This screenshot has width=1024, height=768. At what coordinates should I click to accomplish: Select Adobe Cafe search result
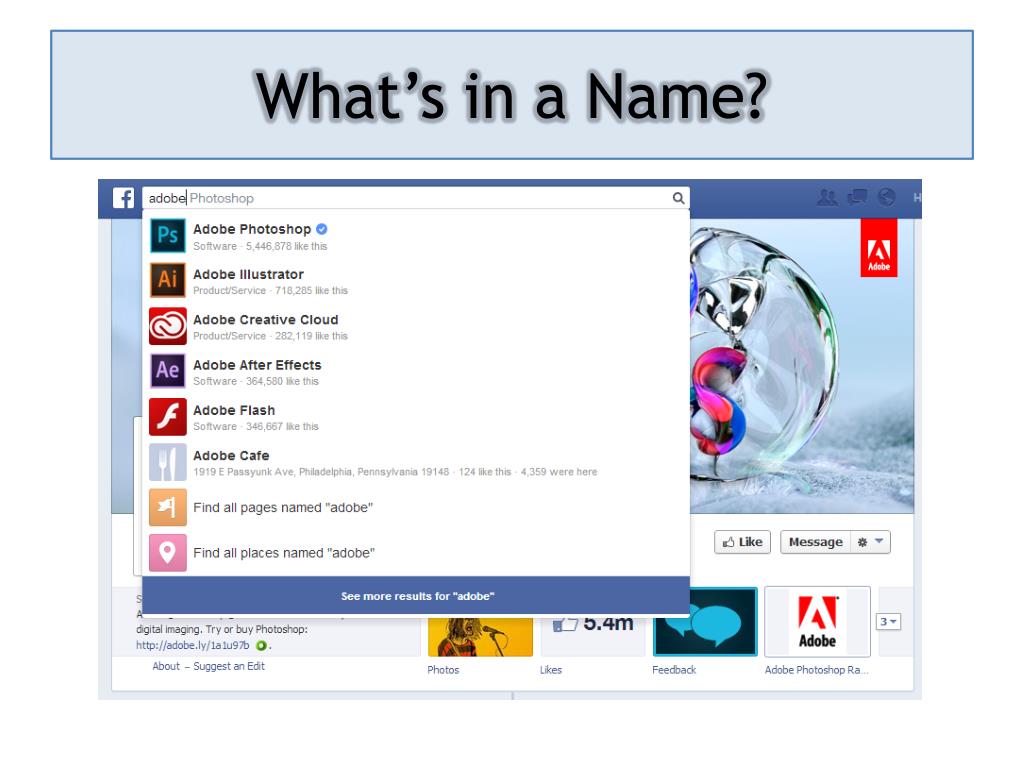click(x=416, y=462)
